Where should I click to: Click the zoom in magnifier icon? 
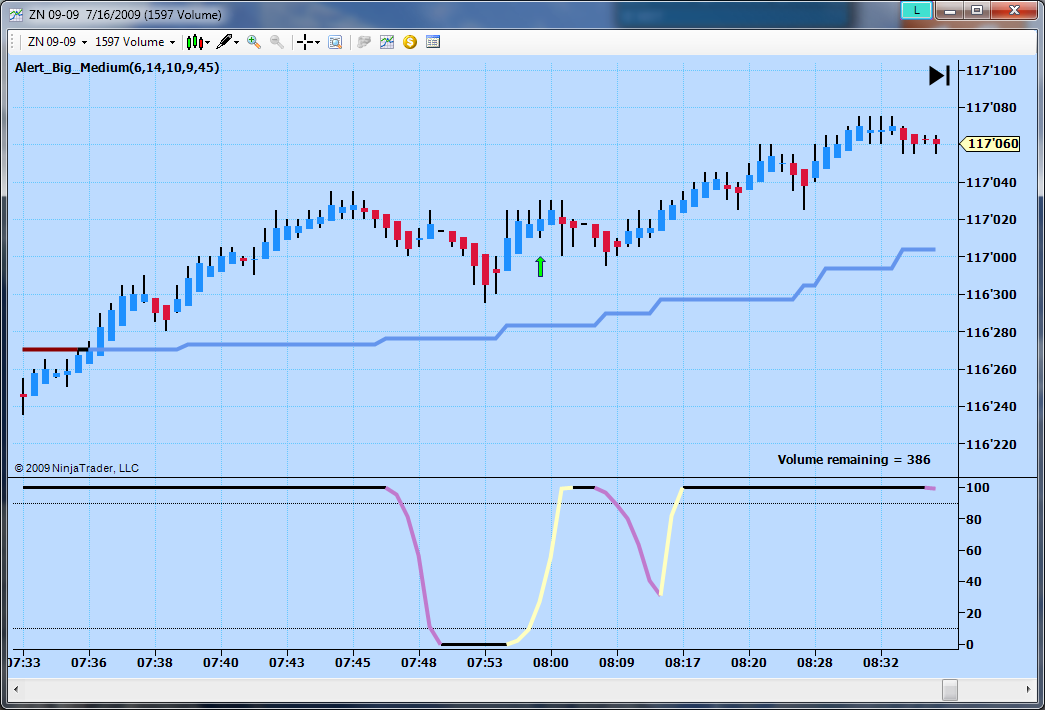click(253, 42)
